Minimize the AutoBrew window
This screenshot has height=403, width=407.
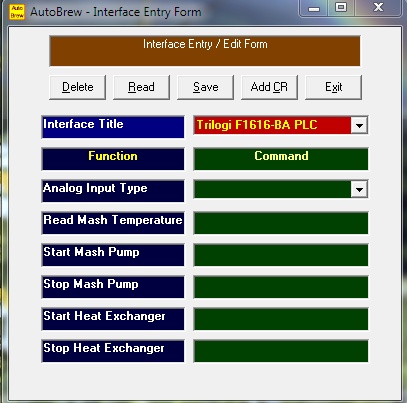(314, 8)
